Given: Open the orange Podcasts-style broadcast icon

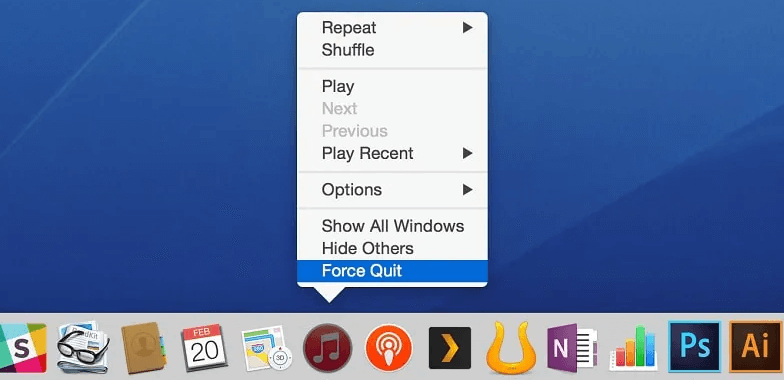Looking at the screenshot, I should [388, 348].
